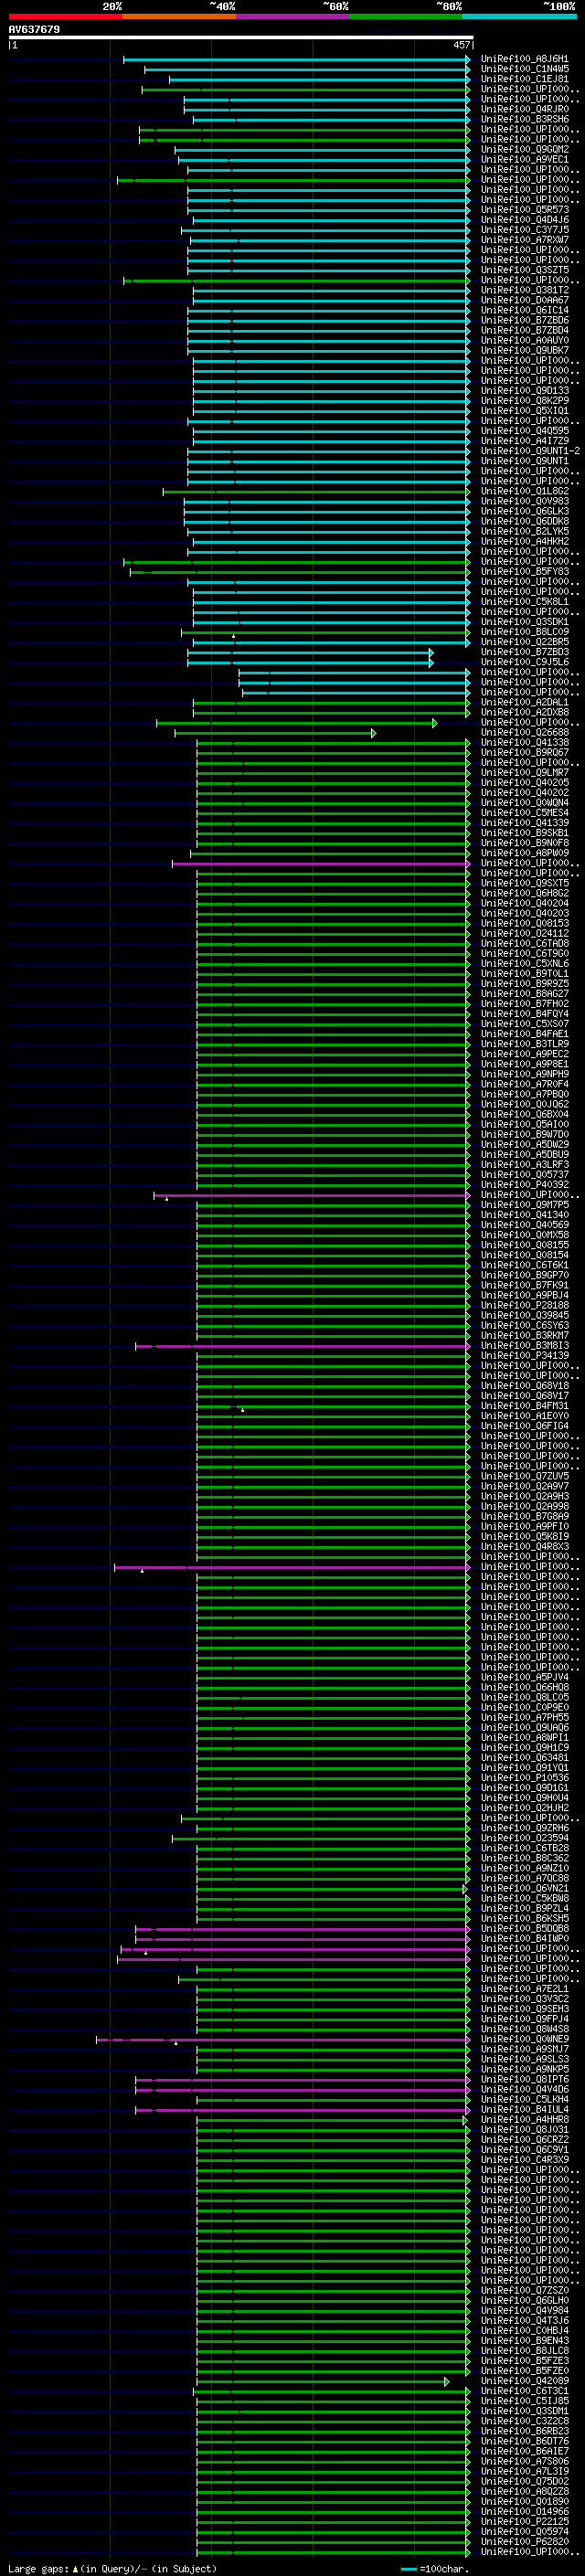Screen dimensions: 585x2576
Task: Click the purple ~60% legend segment
Action: pos(293,16)
